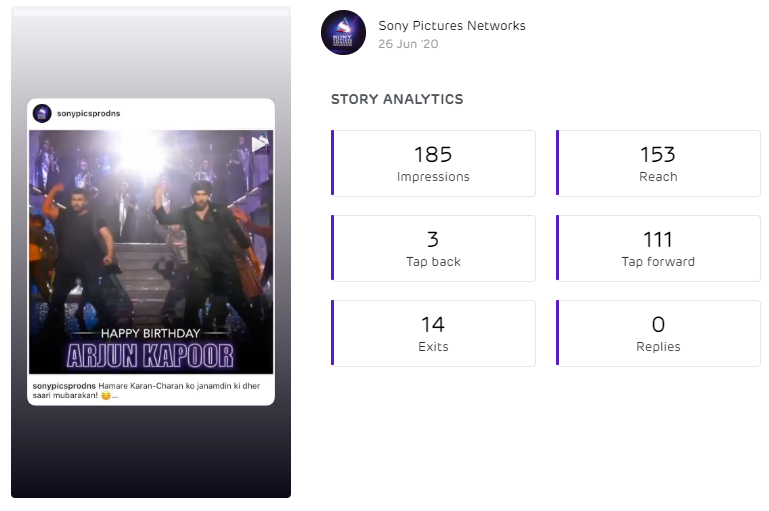769x511 pixels.
Task: Click the STORY ANALYTICS heading
Action: click(x=397, y=99)
